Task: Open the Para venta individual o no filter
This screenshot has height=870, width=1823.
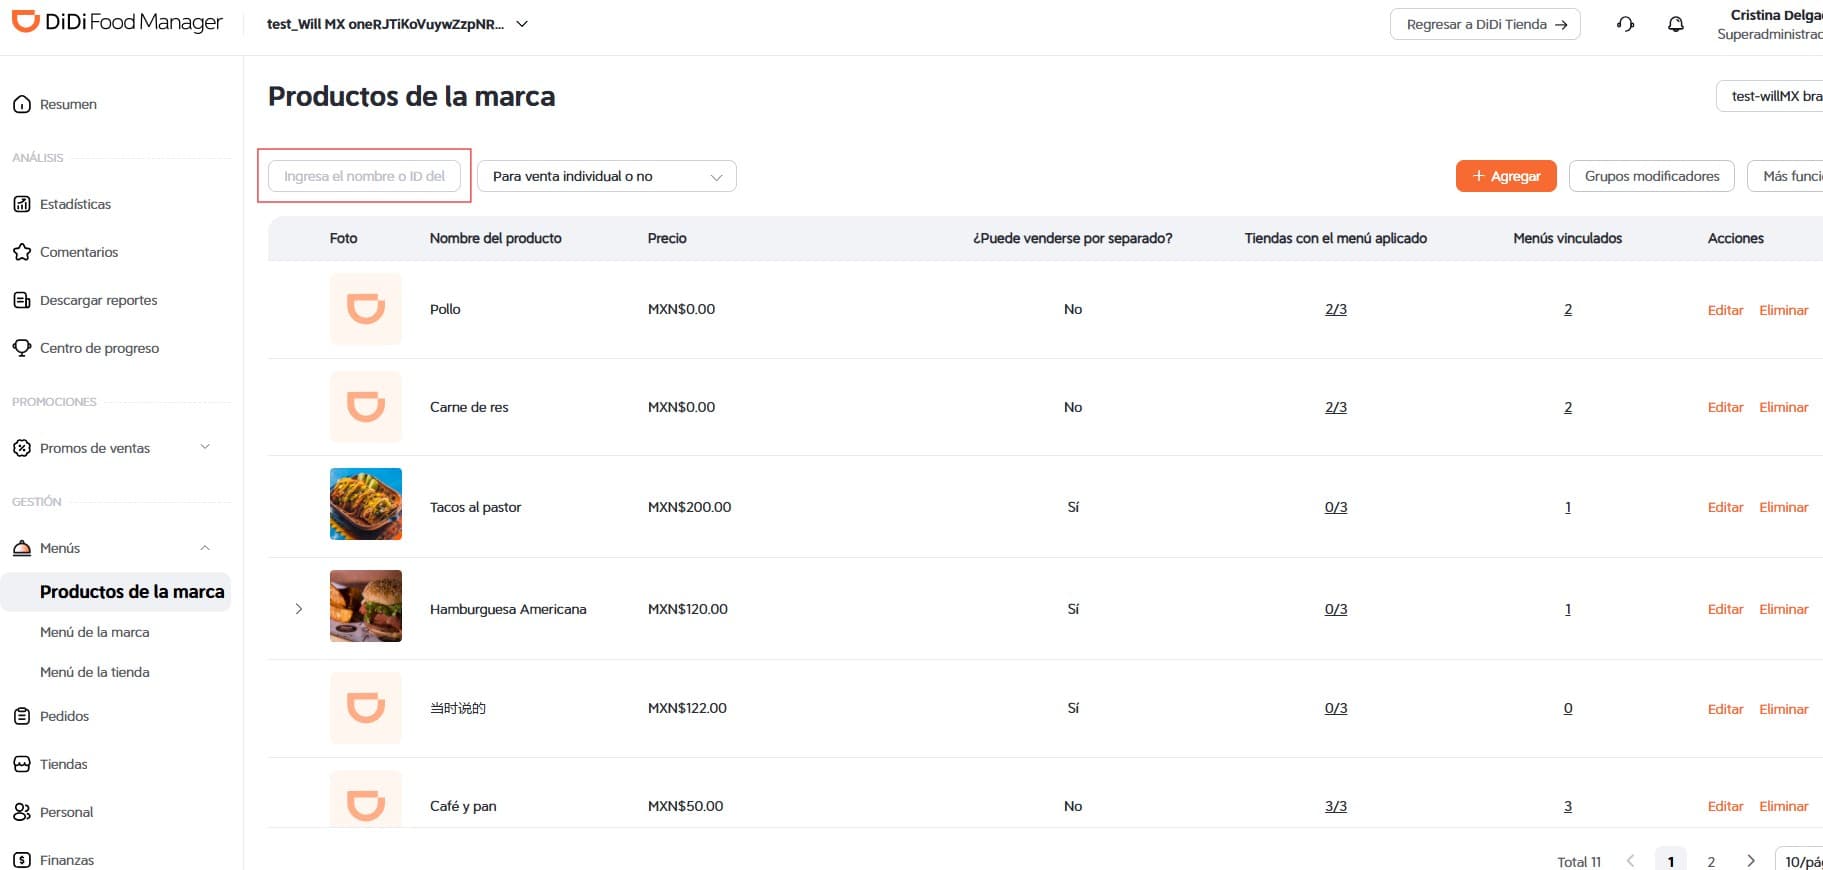Action: pyautogui.click(x=607, y=176)
